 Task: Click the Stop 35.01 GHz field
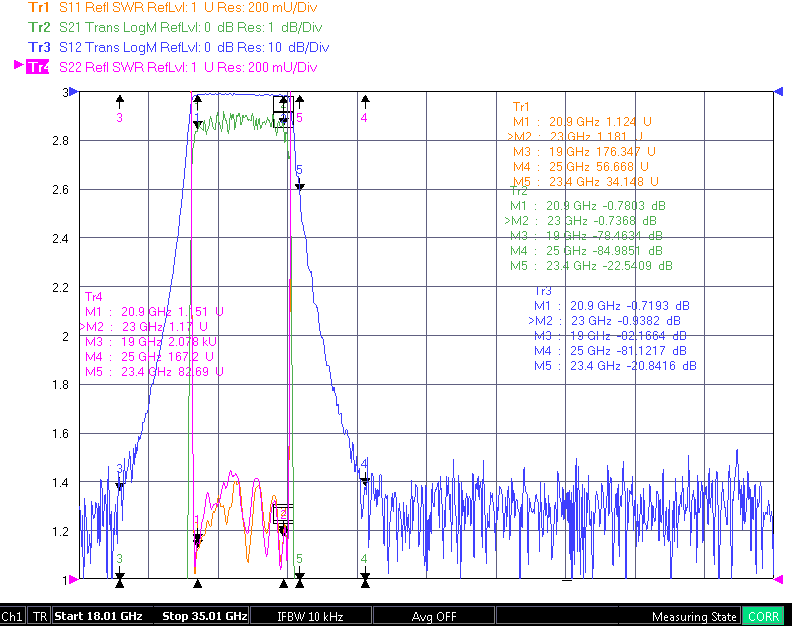(x=204, y=616)
